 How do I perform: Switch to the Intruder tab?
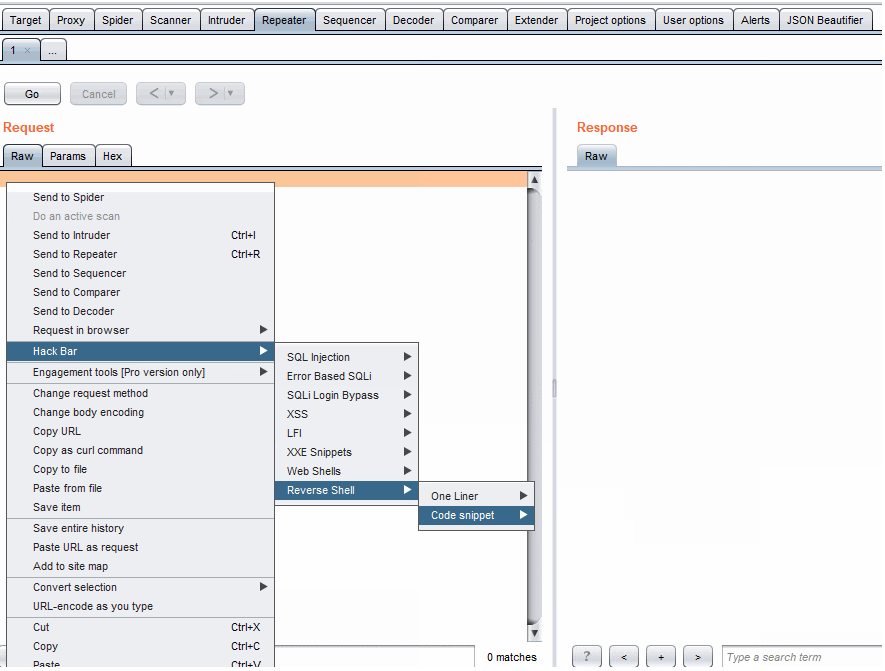(x=226, y=20)
